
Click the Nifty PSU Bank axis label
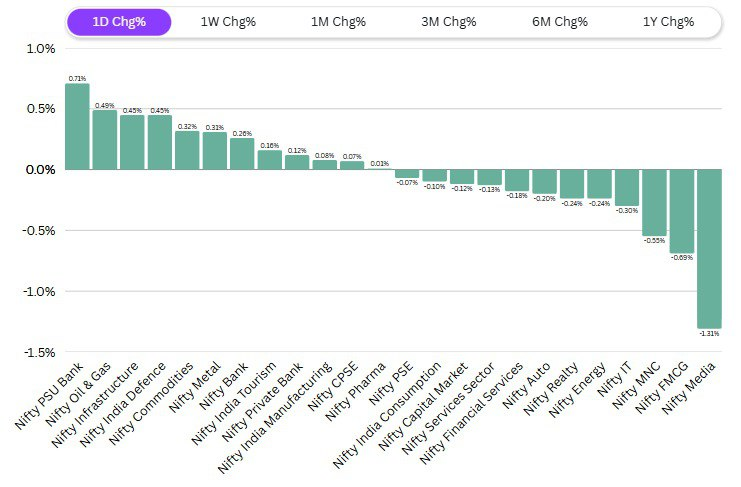point(49,396)
